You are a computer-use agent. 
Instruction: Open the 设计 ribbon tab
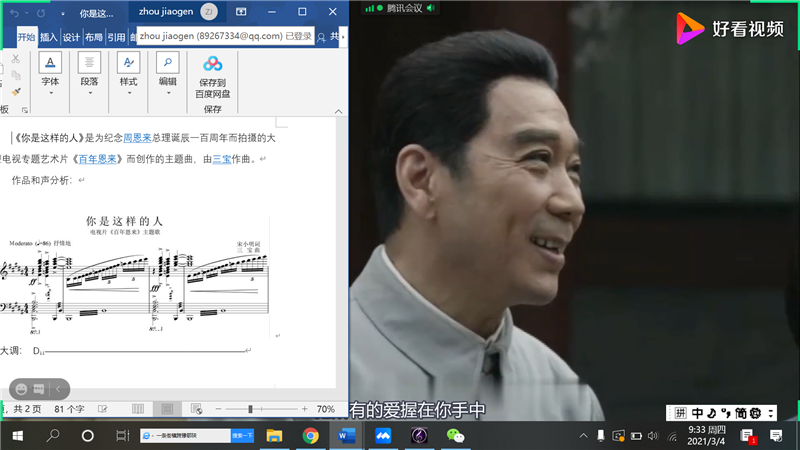71,37
